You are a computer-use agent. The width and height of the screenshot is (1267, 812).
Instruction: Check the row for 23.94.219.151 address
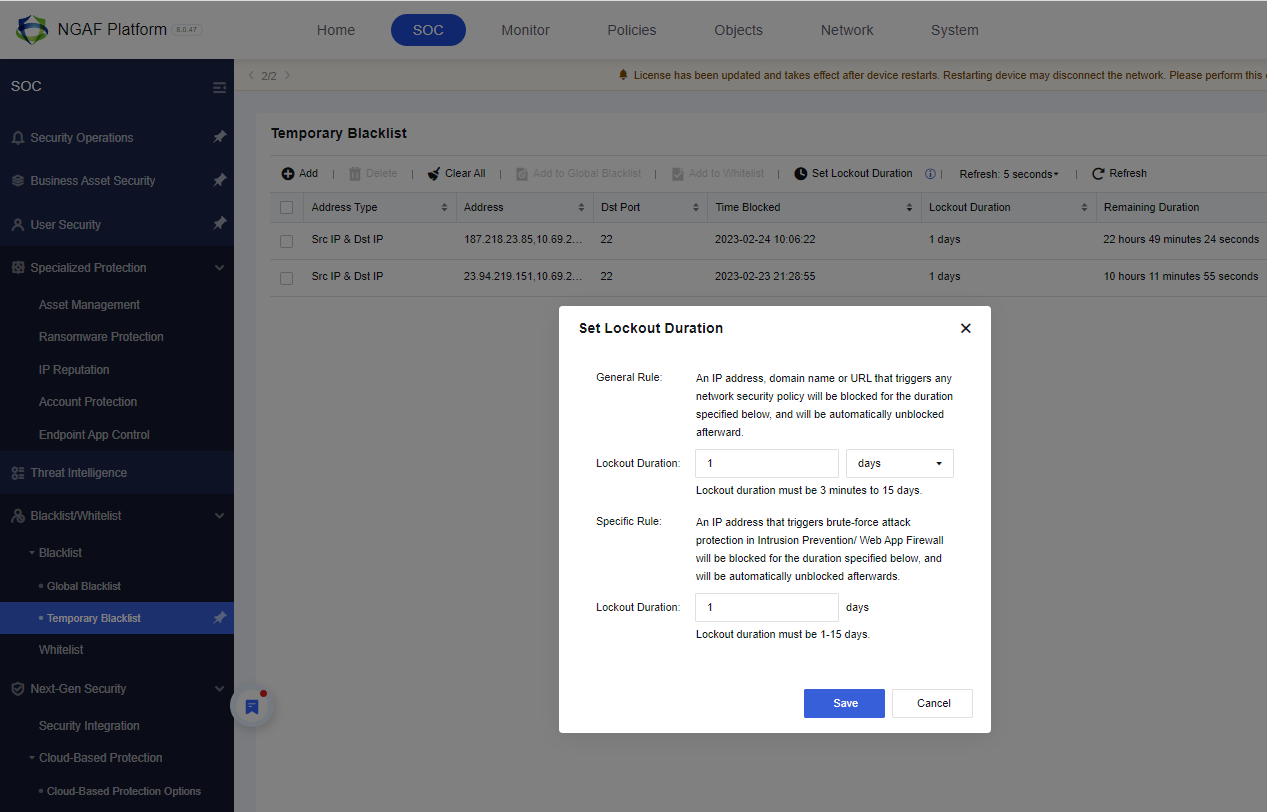pos(287,278)
